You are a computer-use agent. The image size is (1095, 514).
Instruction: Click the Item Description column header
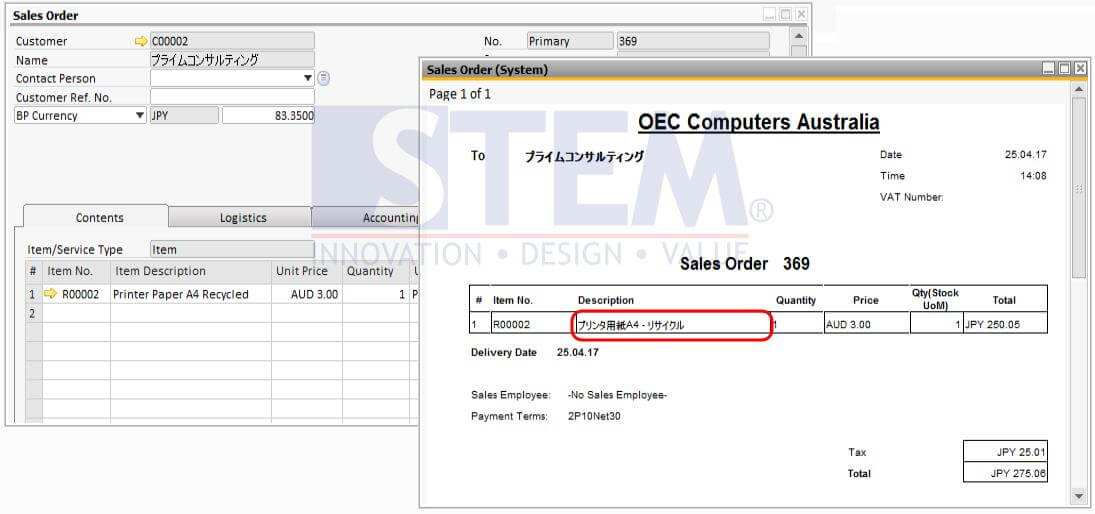(x=191, y=271)
